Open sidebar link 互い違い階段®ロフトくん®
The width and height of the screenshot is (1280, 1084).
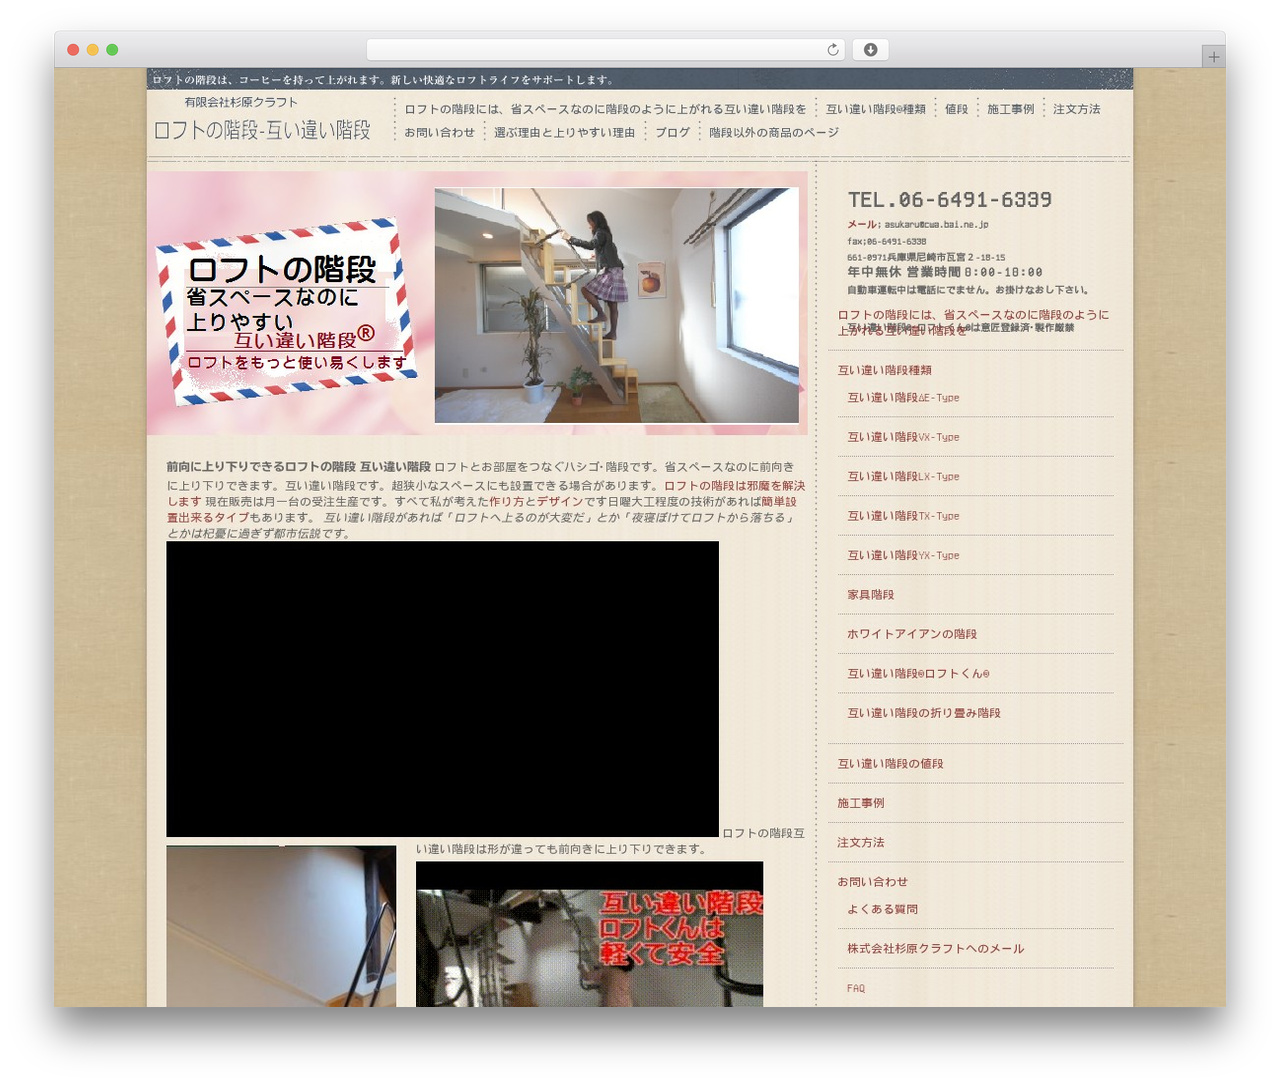point(918,674)
